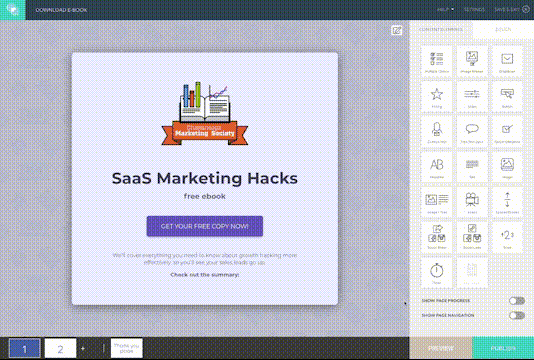This screenshot has width=534, height=360.
Task: Select page 1 in bottom bar
Action: tap(25, 348)
